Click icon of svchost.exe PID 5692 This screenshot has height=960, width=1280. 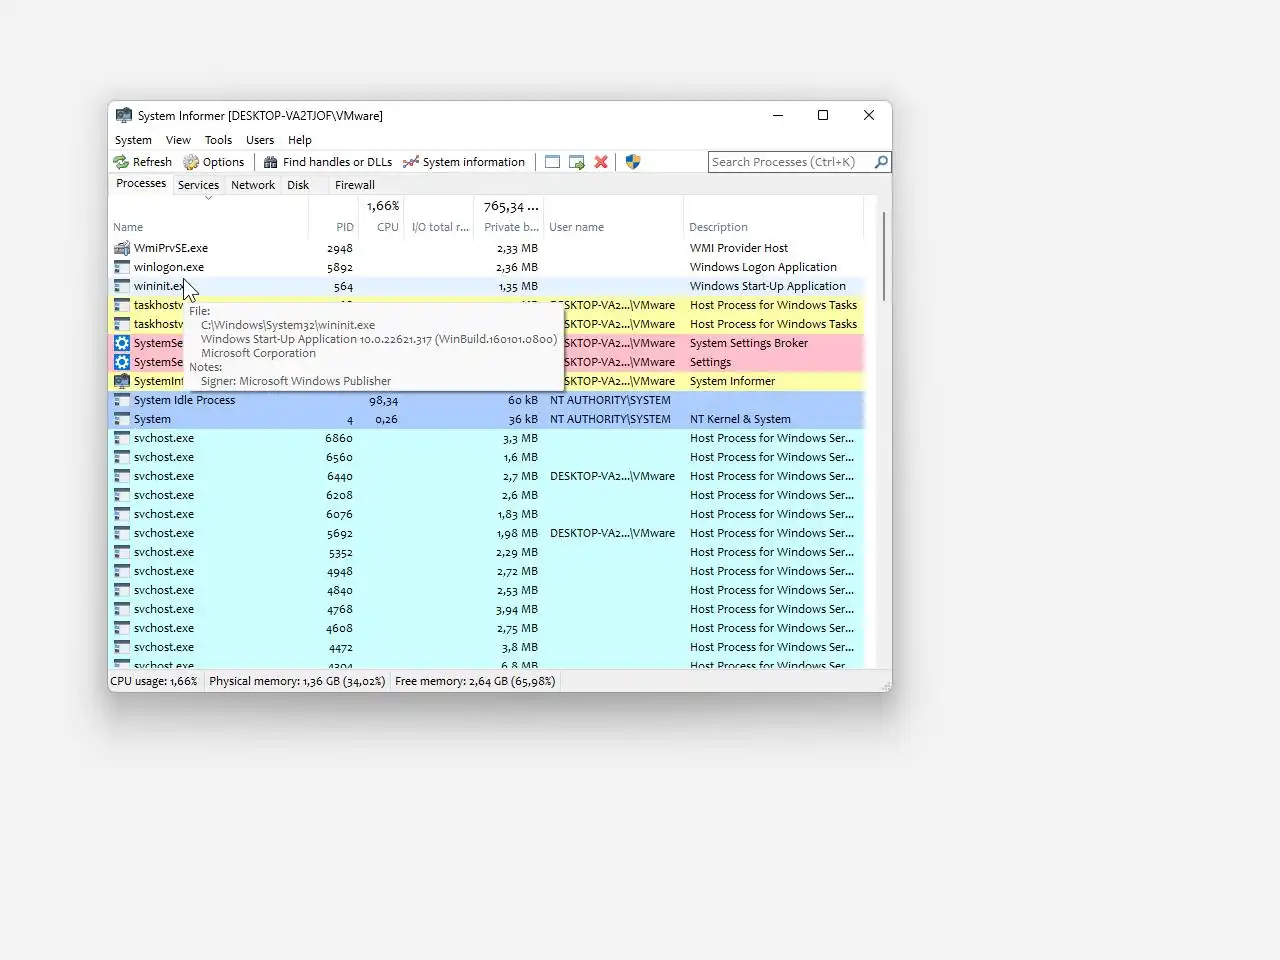(122, 533)
